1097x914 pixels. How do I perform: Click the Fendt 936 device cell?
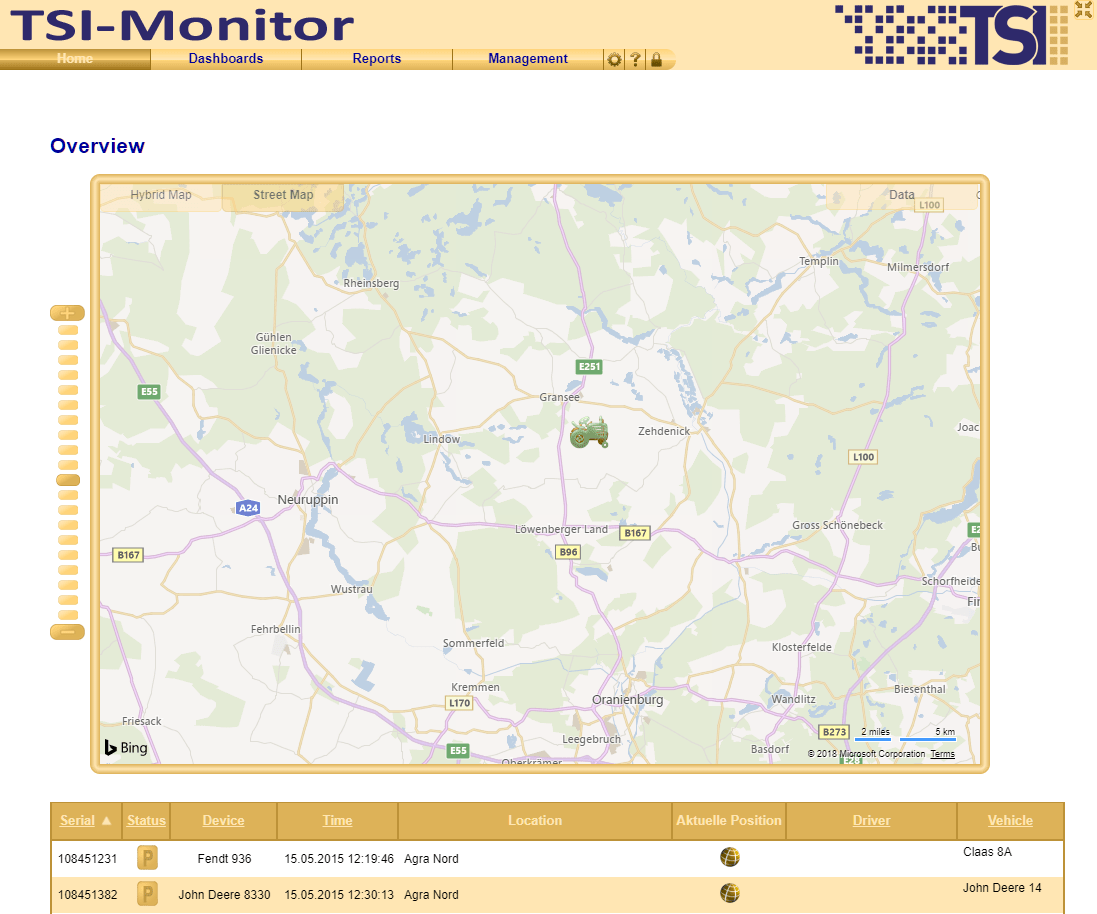coord(224,859)
